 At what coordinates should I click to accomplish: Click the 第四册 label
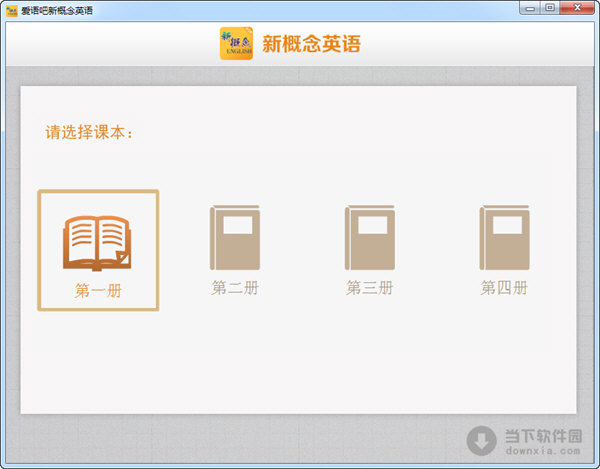point(504,288)
